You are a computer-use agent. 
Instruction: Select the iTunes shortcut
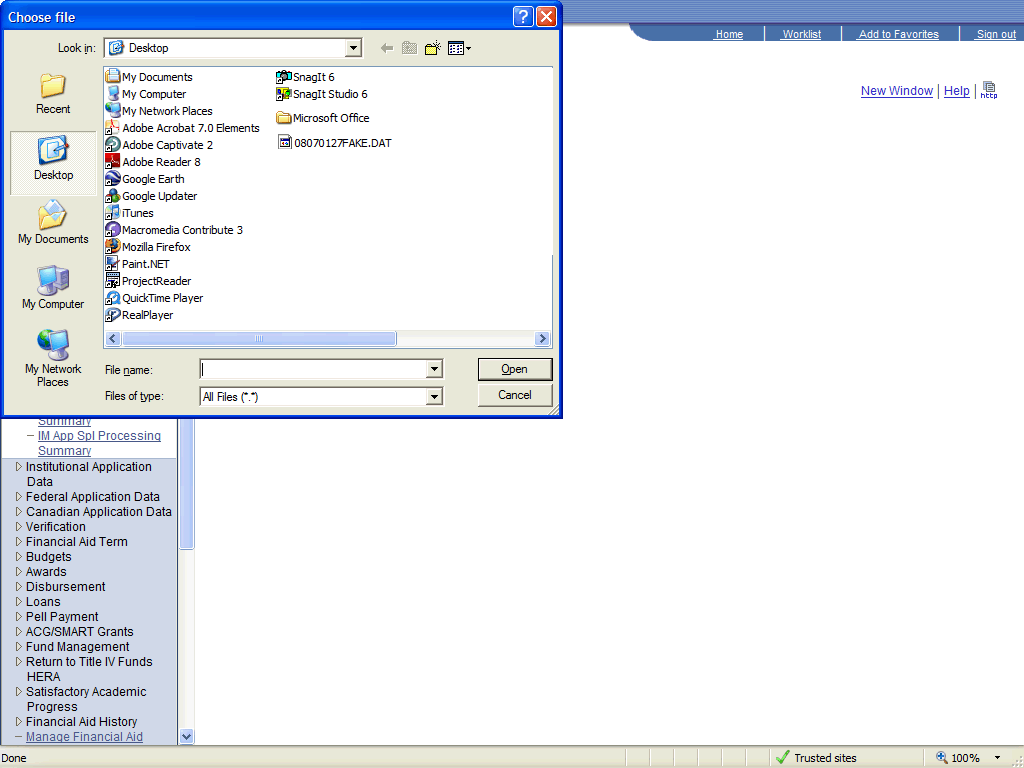[130, 212]
